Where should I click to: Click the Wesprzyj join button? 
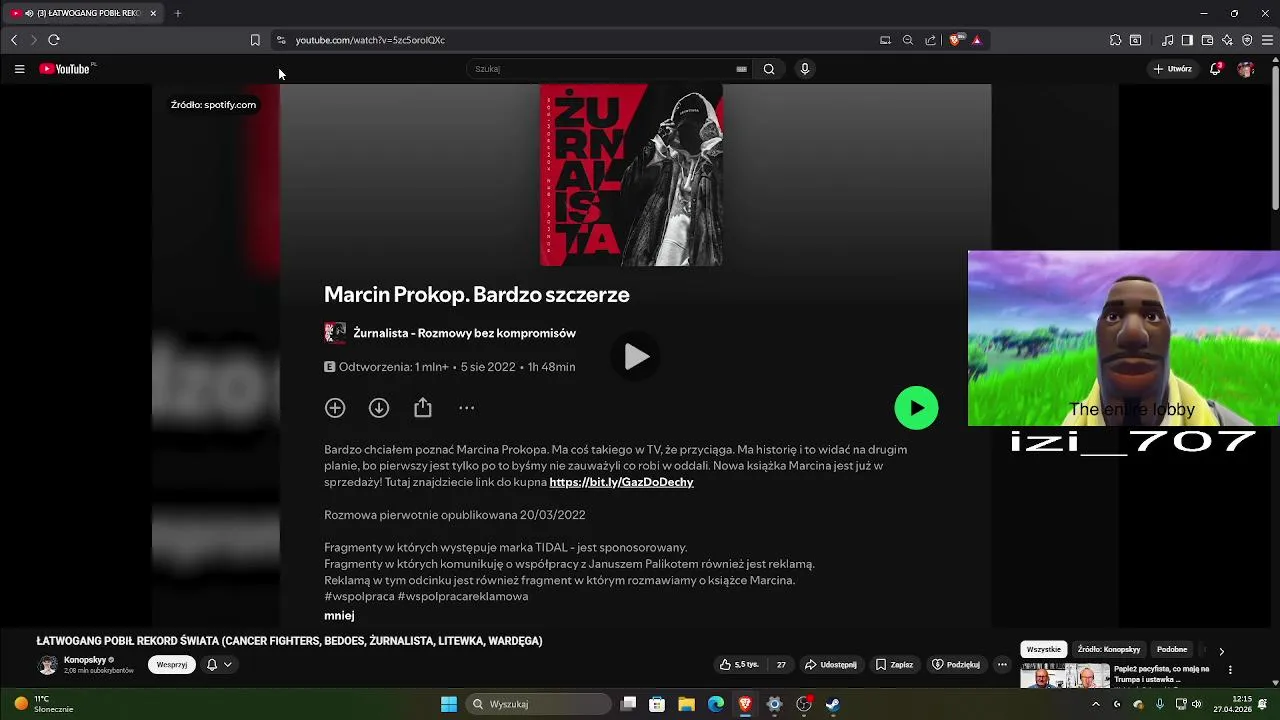[x=172, y=665]
